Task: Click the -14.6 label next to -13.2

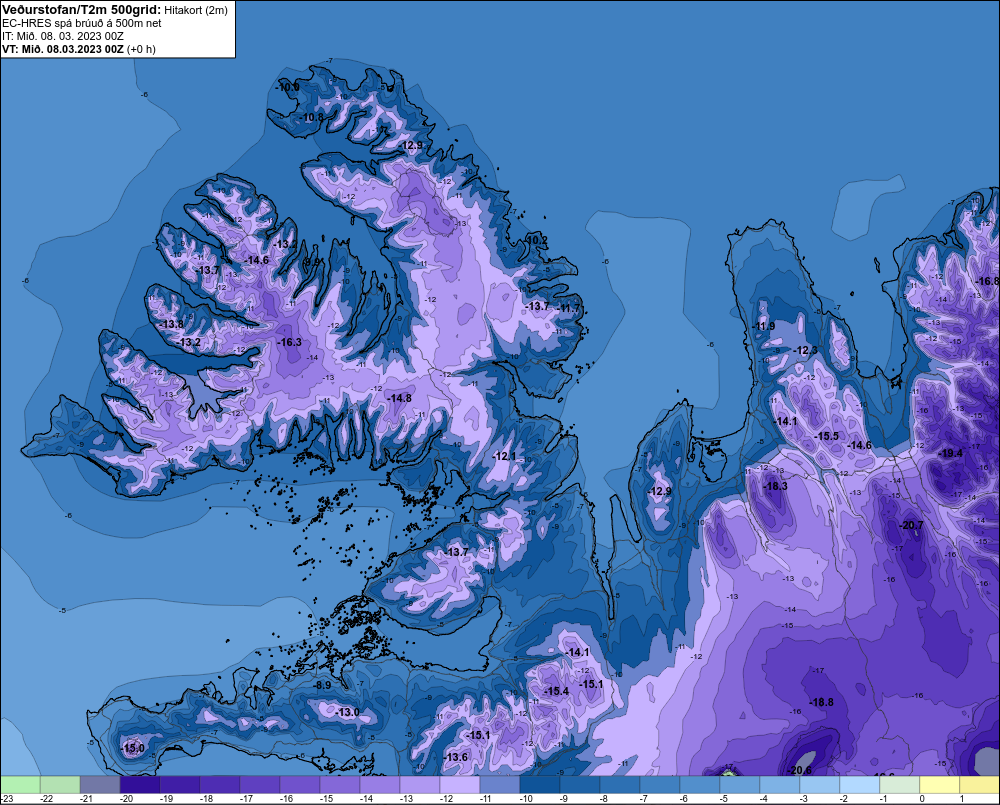Action: (256, 260)
